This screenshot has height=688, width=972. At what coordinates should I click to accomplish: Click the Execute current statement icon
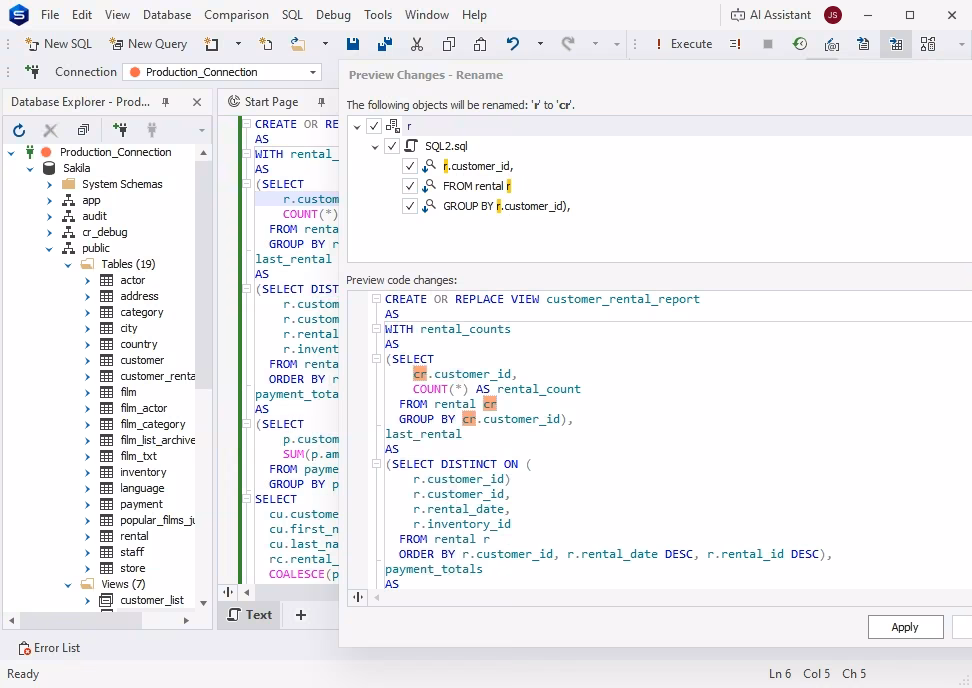[x=735, y=44]
